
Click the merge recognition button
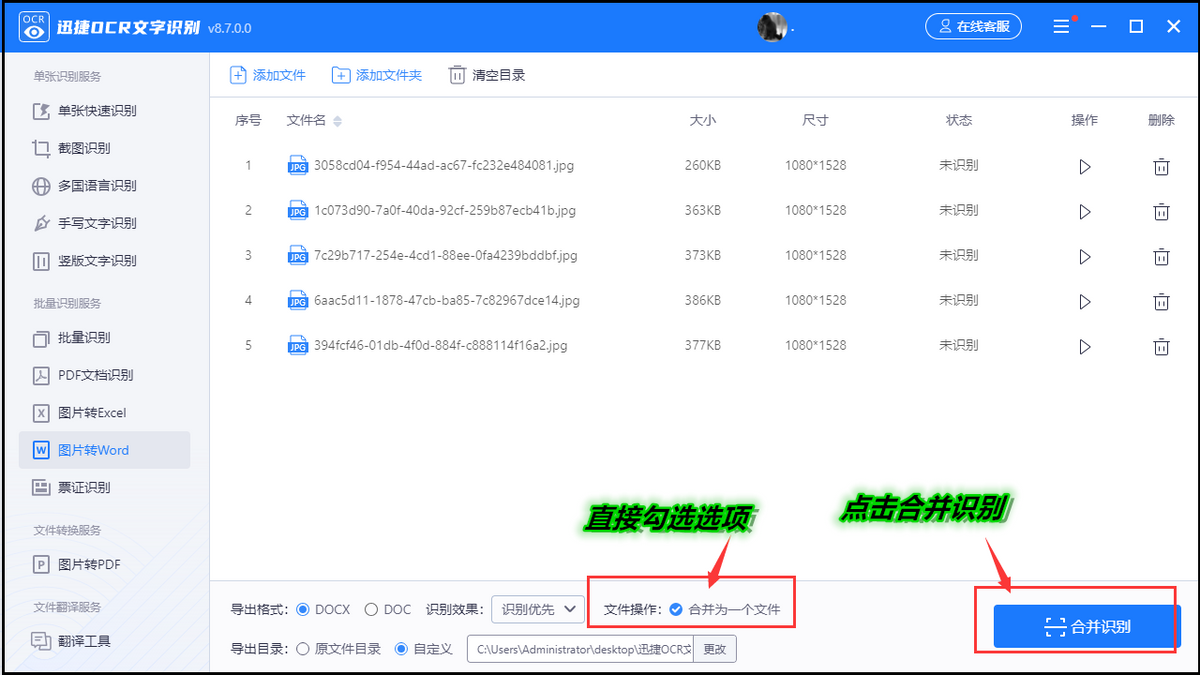(1087, 627)
